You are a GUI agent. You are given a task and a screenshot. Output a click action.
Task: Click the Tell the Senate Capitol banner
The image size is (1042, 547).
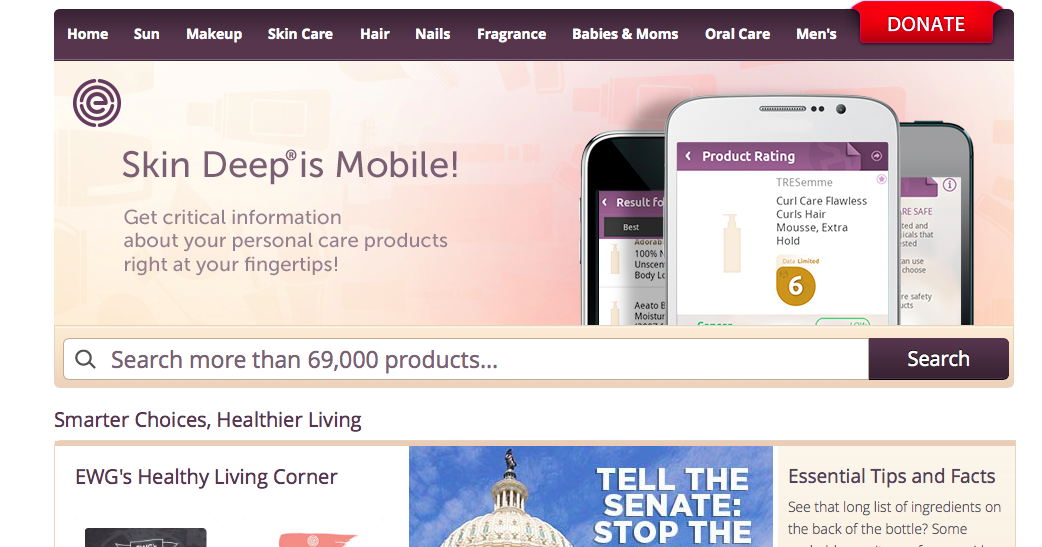point(591,496)
